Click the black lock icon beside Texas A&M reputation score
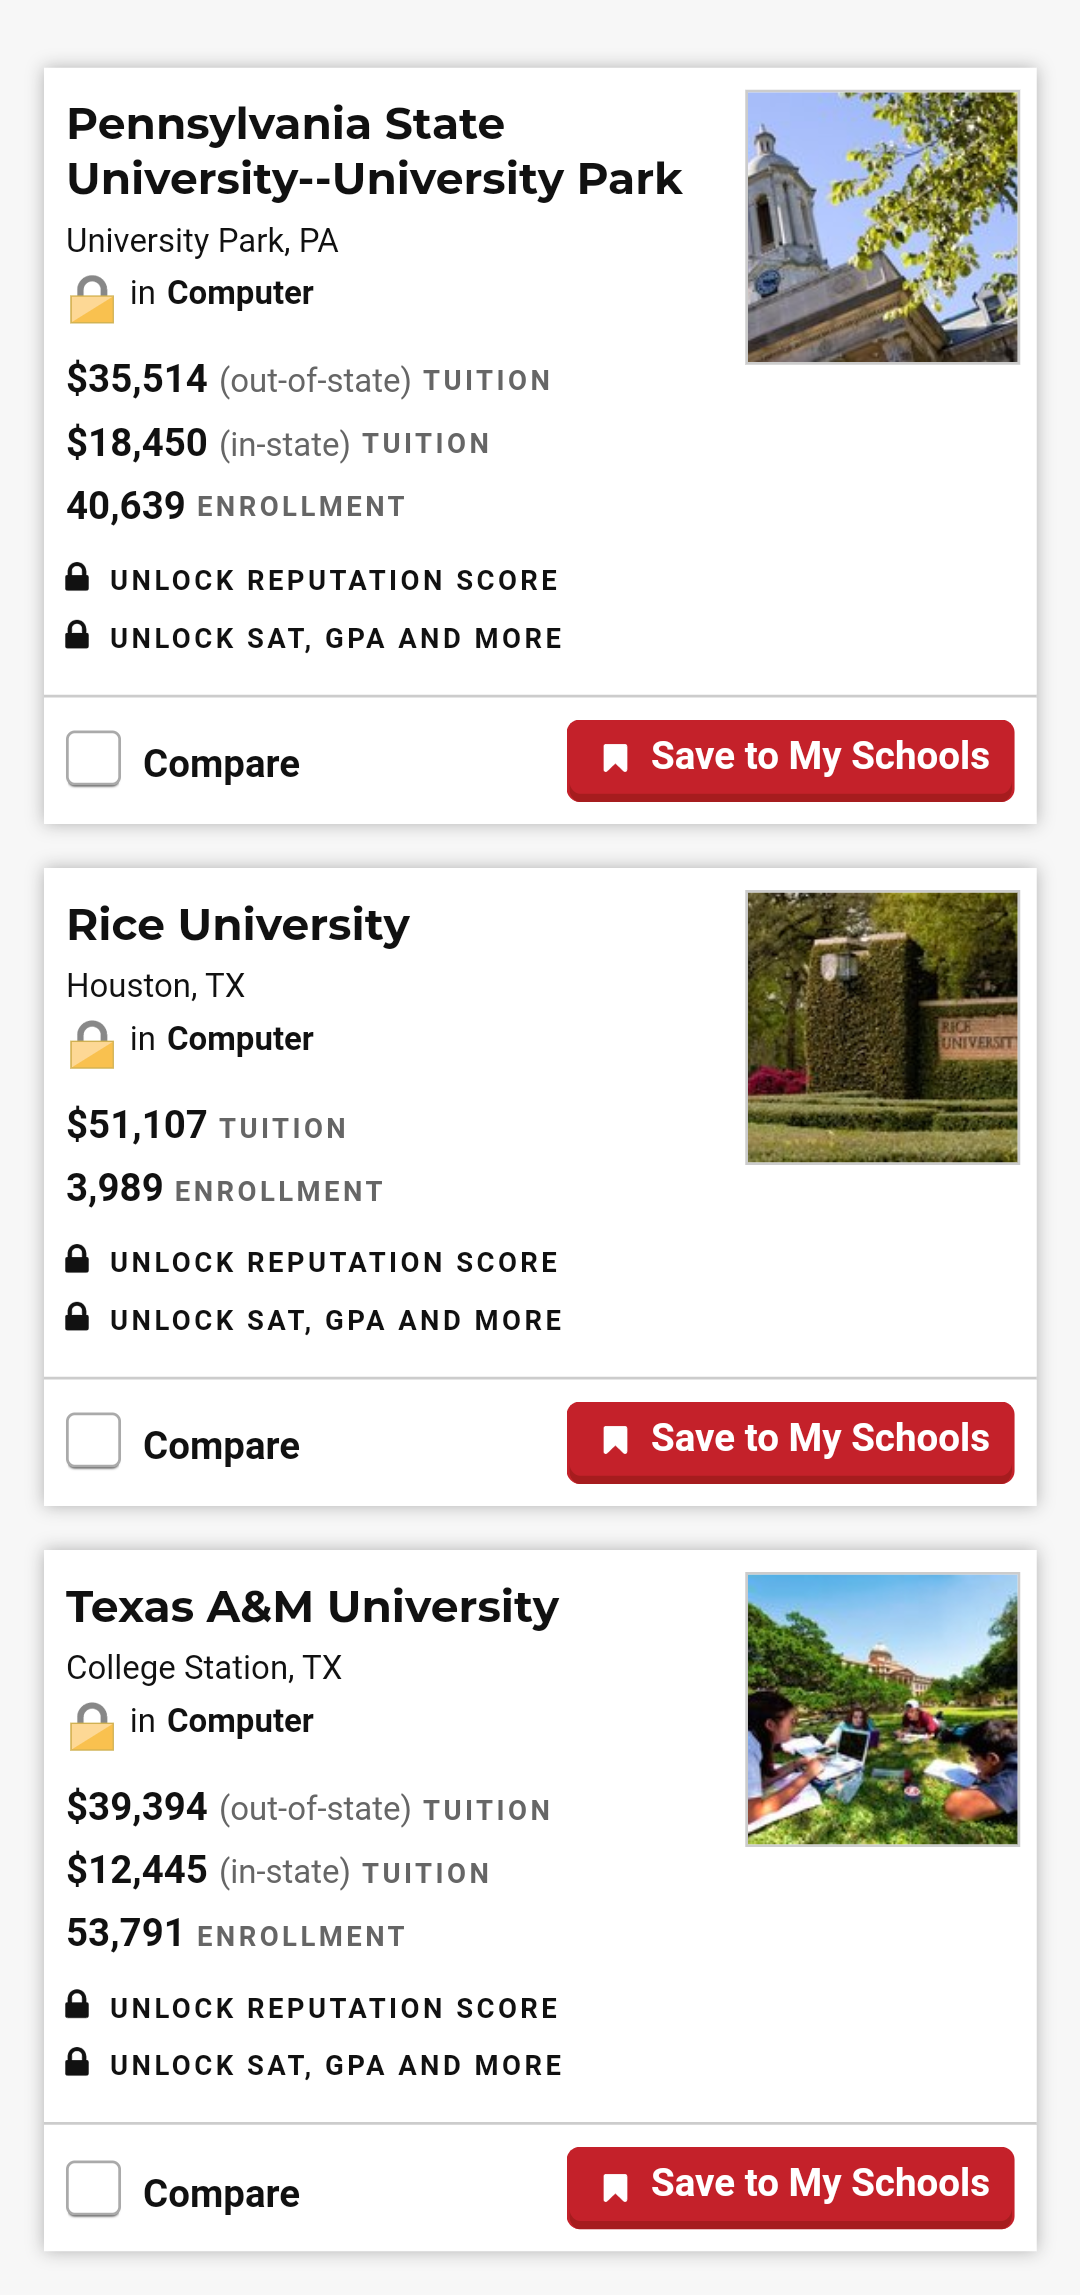This screenshot has height=2295, width=1080. 77,2005
